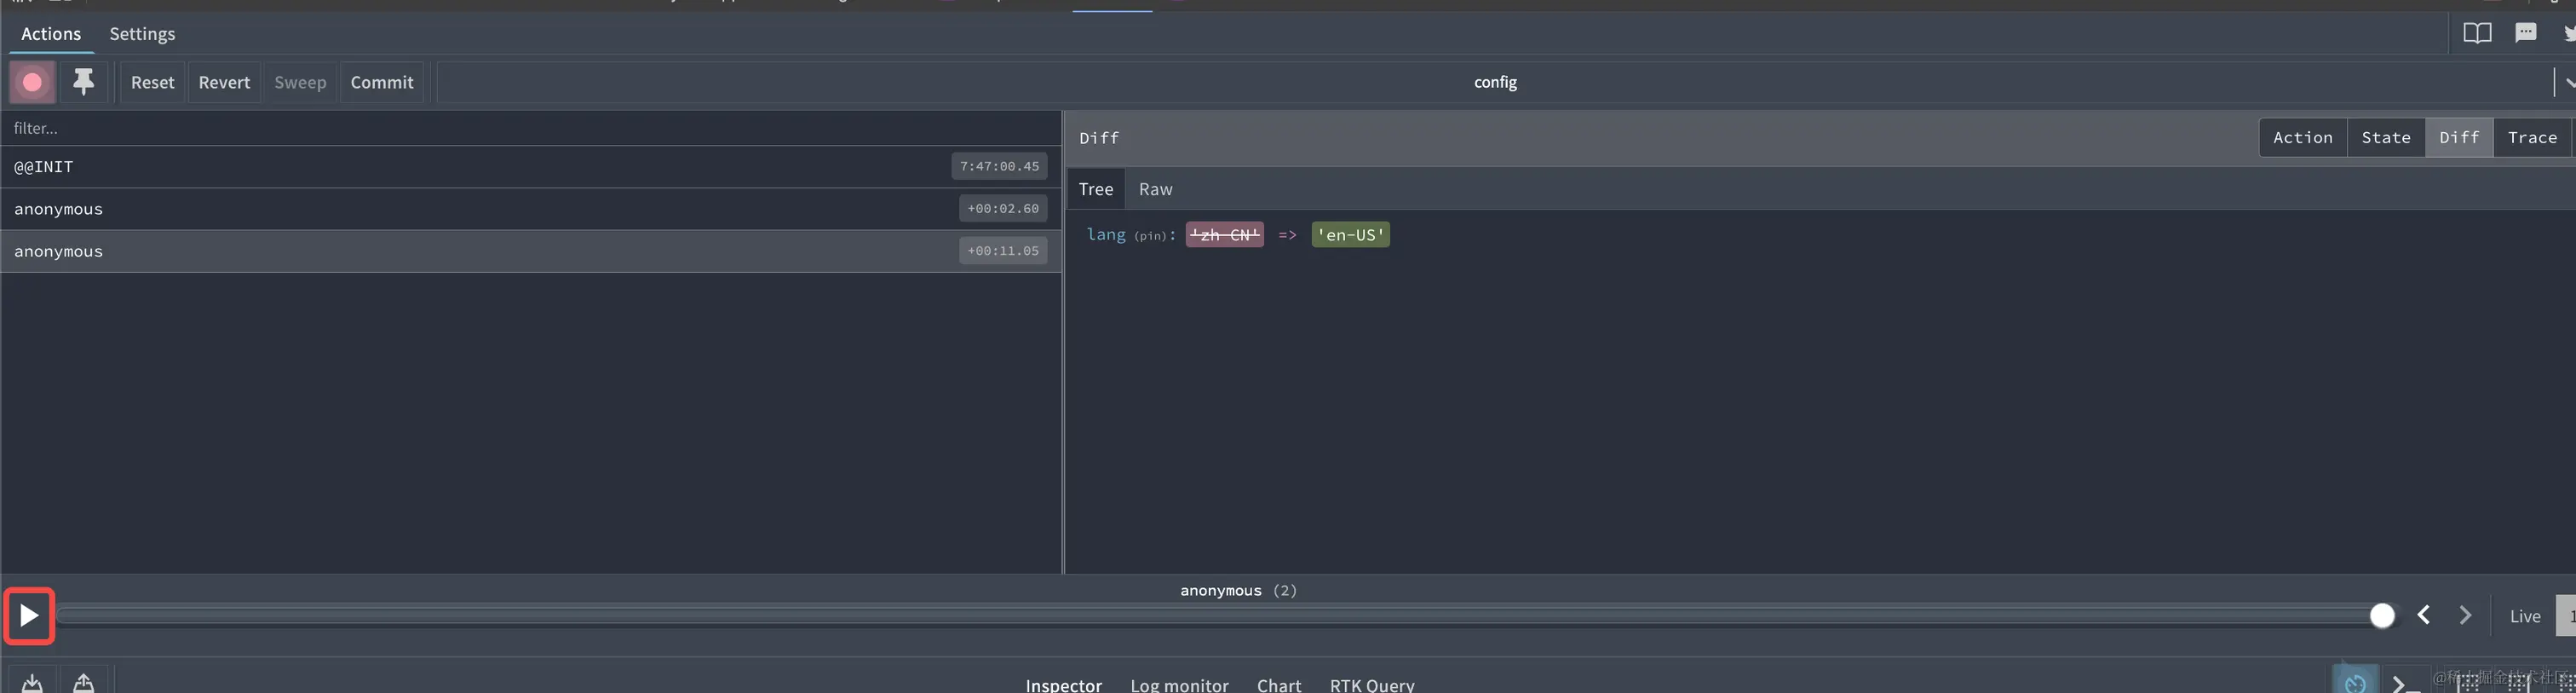The image size is (2576, 693).
Task: Click the export state upload icon
Action: (x=83, y=683)
